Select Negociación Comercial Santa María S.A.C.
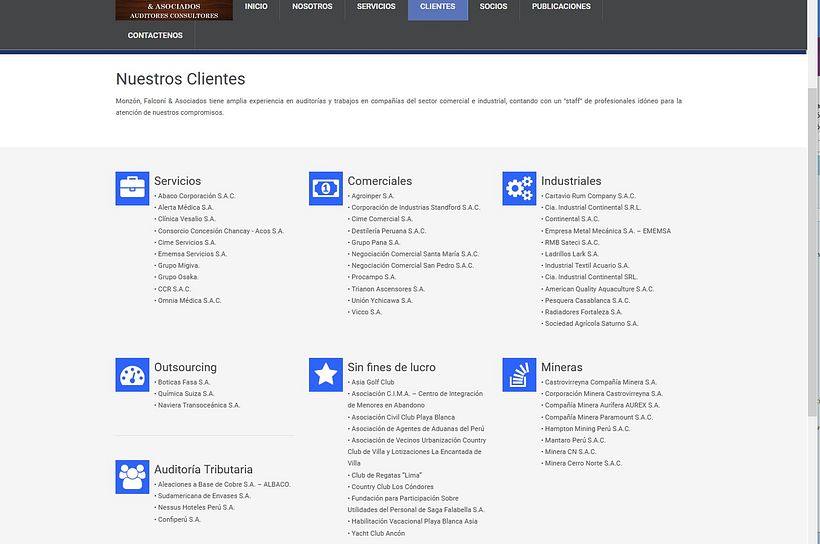This screenshot has height=544, width=820. (415, 254)
